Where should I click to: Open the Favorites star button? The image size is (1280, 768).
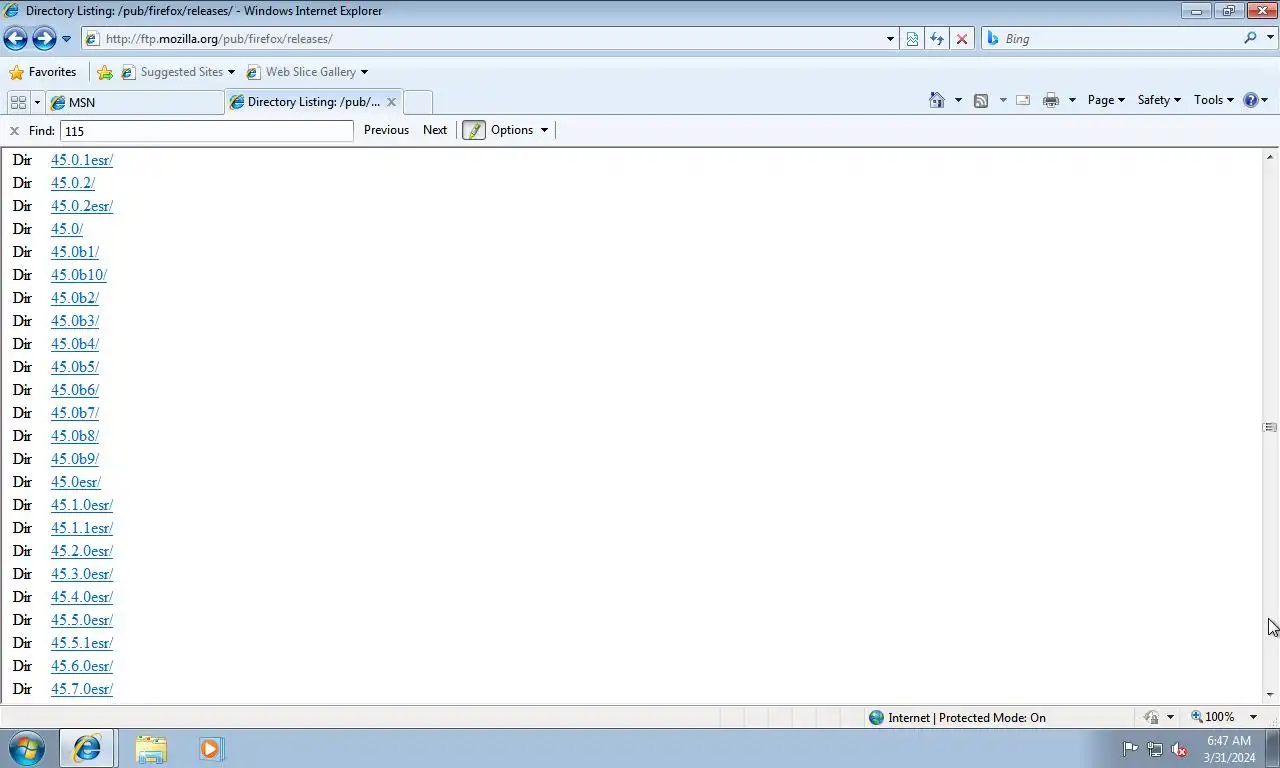click(42, 72)
